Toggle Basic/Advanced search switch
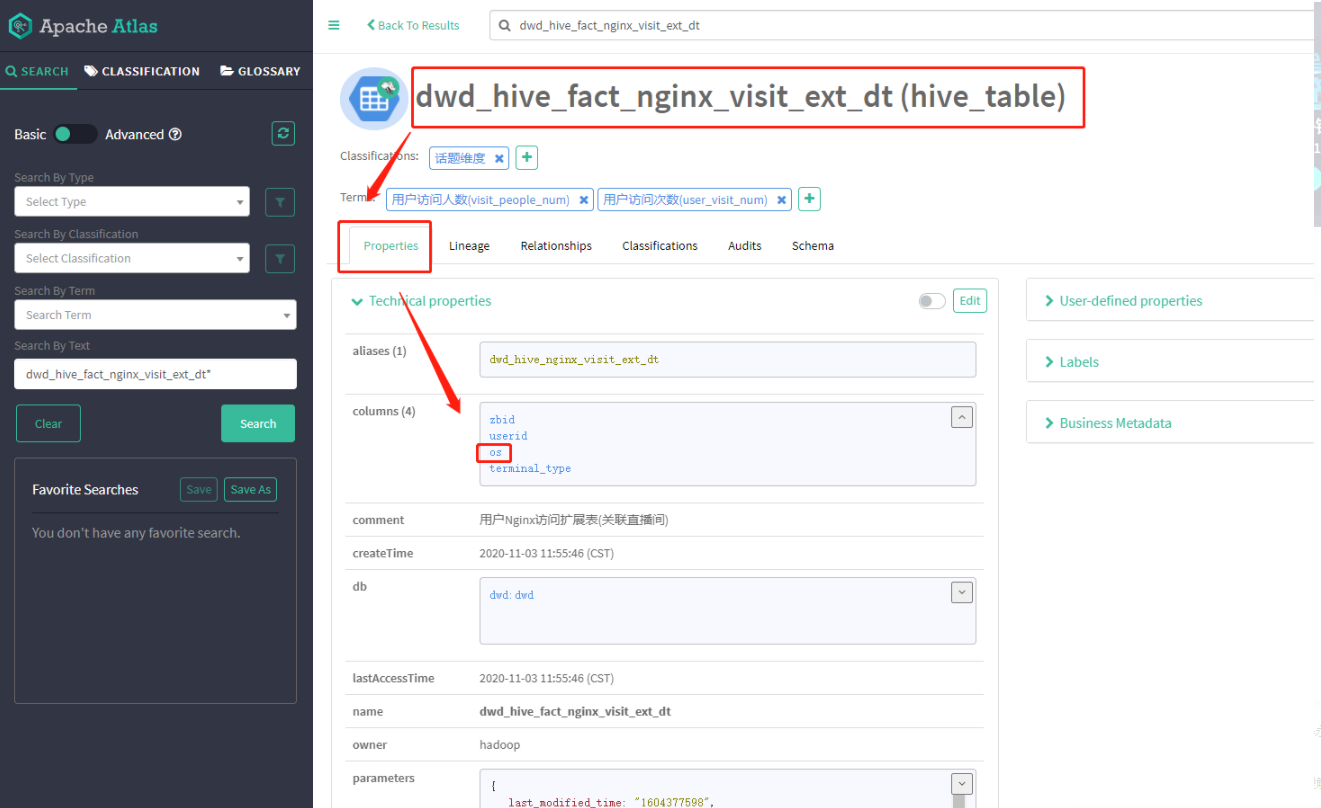The height and width of the screenshot is (808, 1321). (75, 134)
